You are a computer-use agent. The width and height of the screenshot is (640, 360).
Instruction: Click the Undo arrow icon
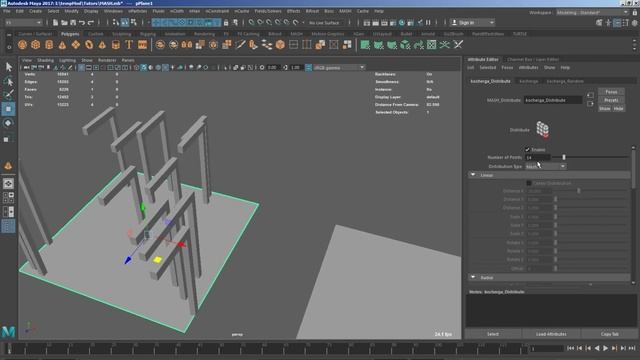click(82, 22)
